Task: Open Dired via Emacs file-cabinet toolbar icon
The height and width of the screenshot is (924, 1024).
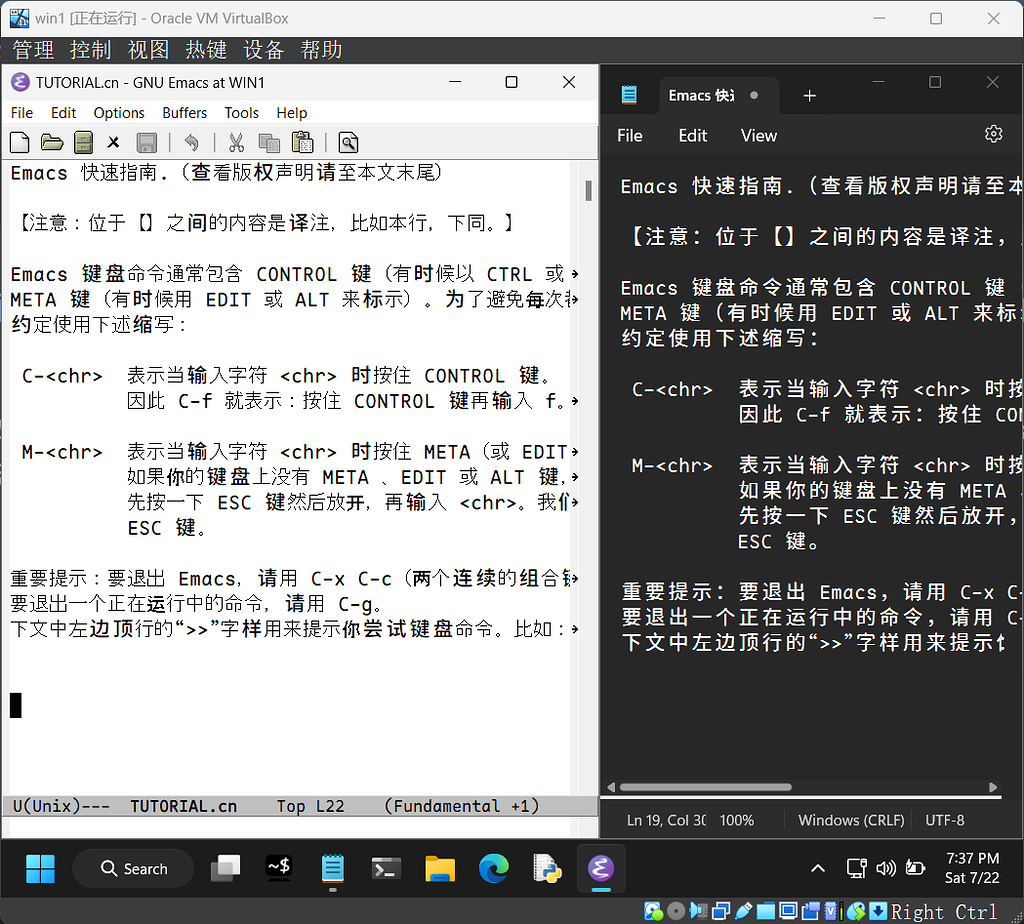Action: click(x=84, y=142)
